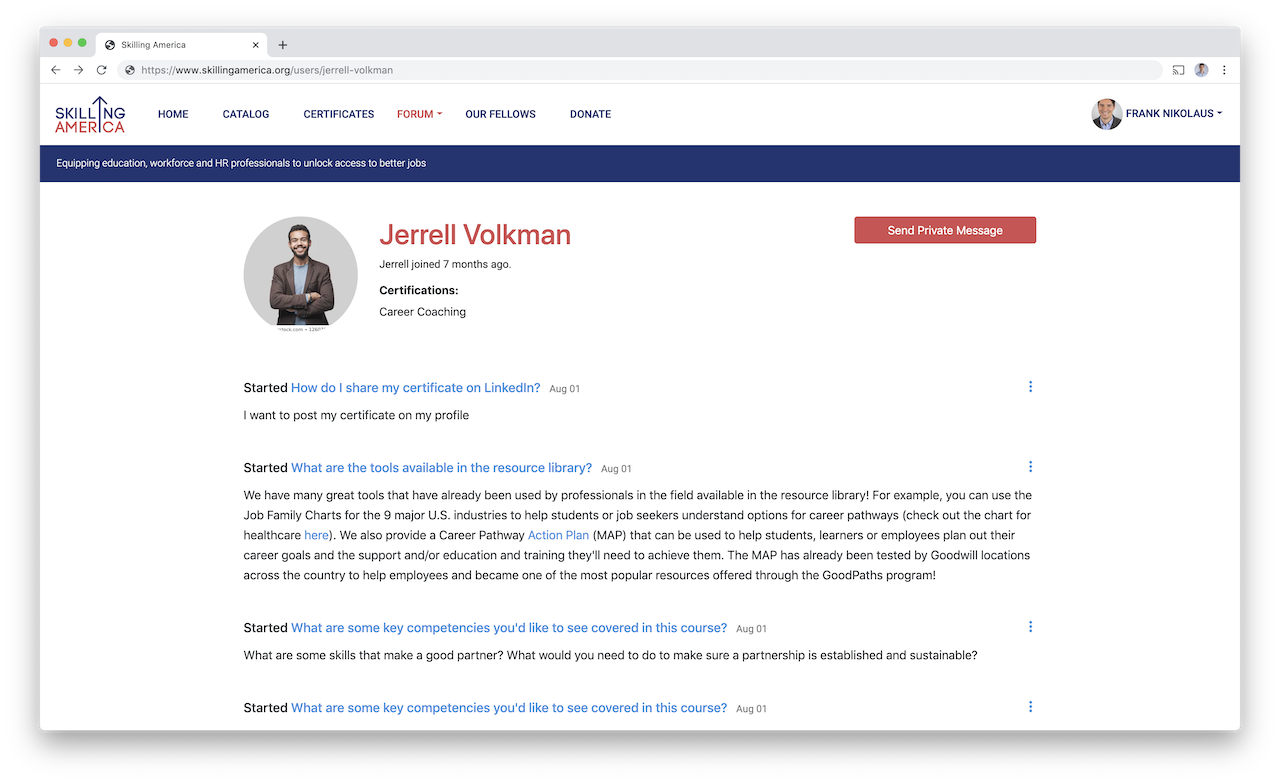Click Jerrell Volkman's profile photo
The image size is (1280, 783).
click(x=300, y=273)
